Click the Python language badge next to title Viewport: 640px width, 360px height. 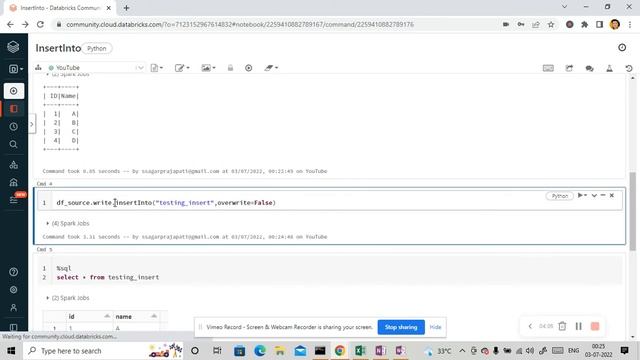pyautogui.click(x=97, y=48)
